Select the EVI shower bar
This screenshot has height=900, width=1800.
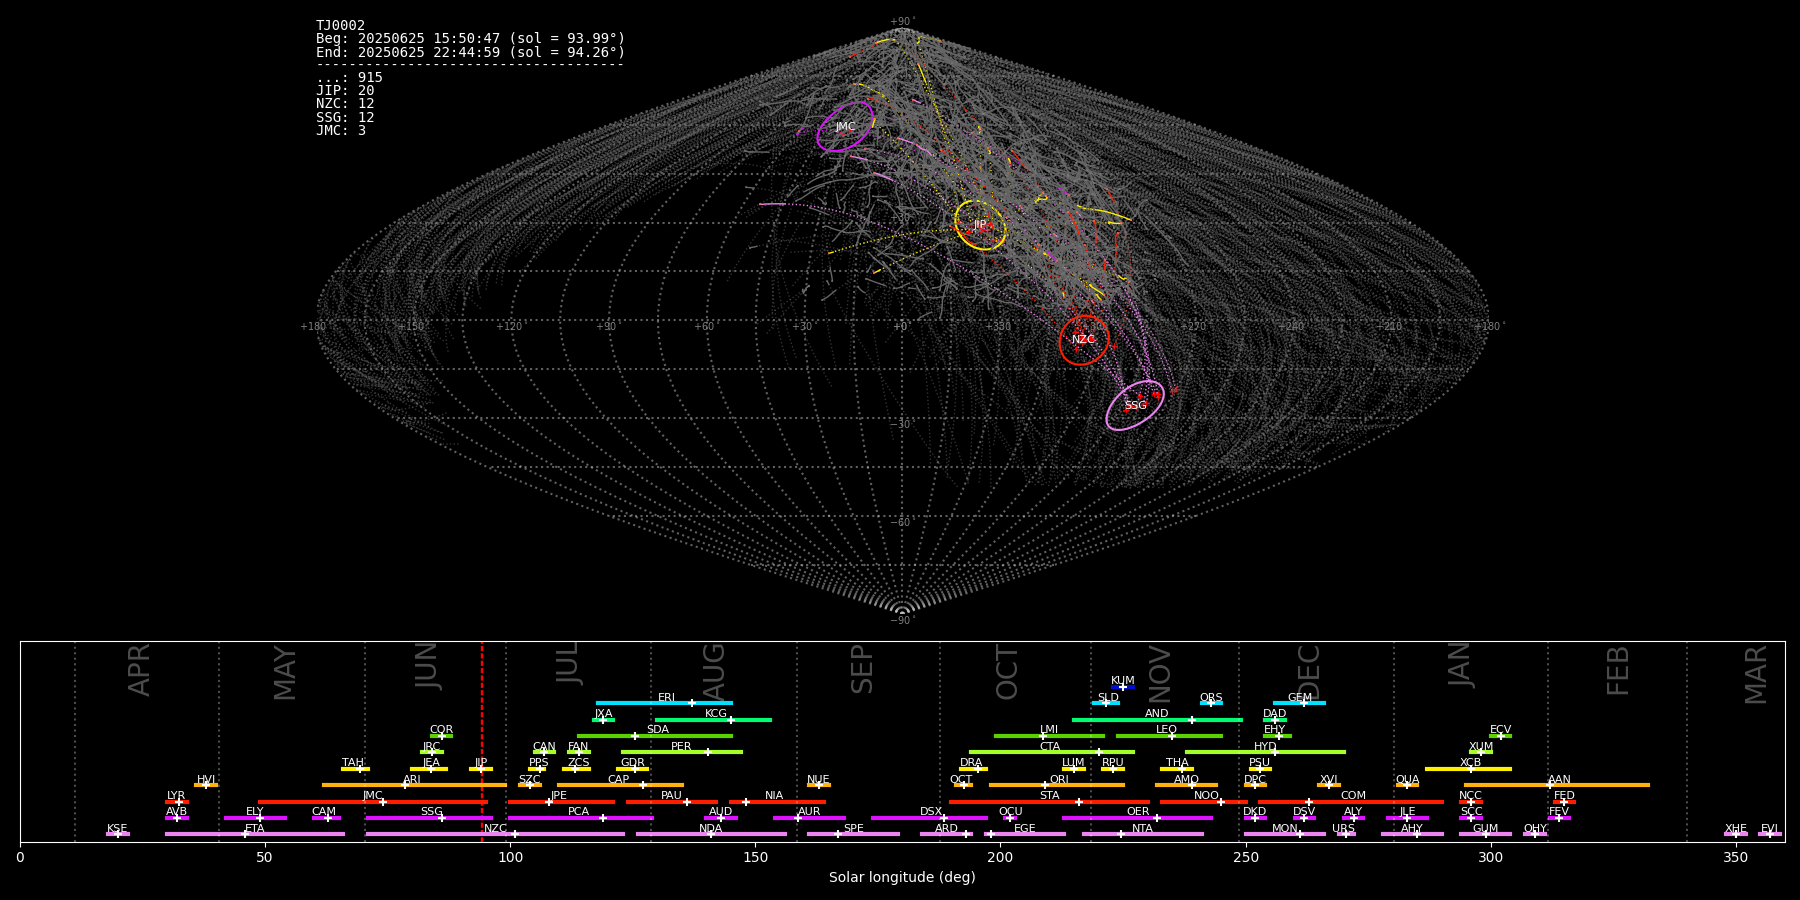[1770, 833]
